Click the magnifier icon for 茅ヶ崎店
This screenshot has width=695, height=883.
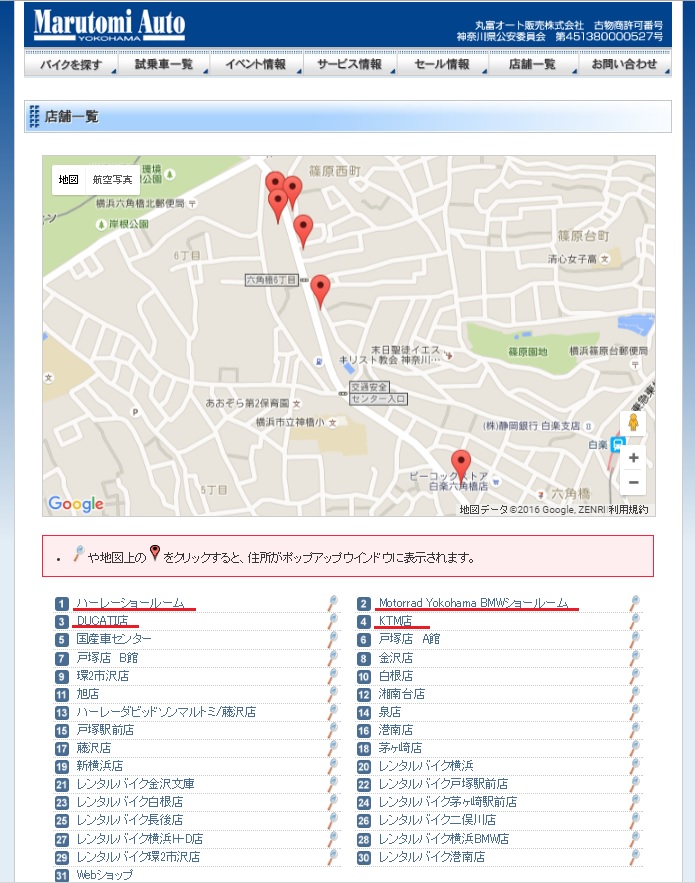click(x=635, y=747)
